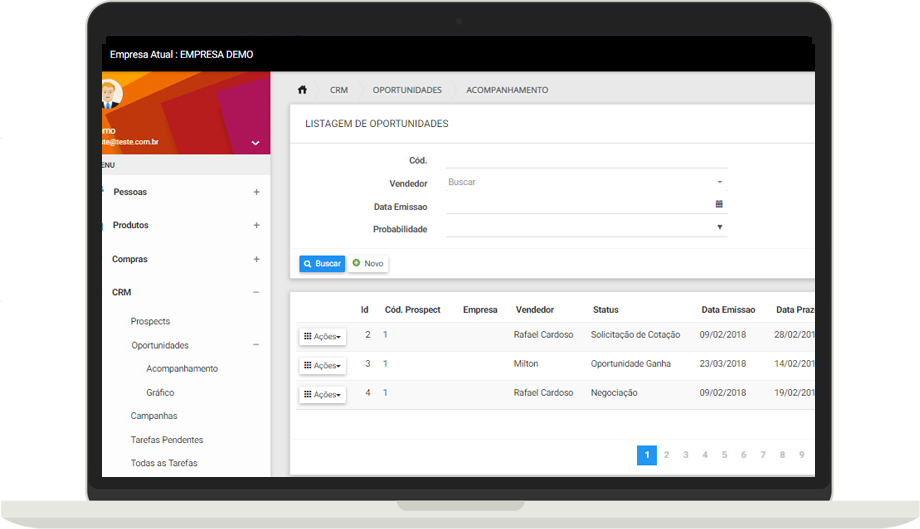Open calendar picker for Data Emissao
This screenshot has height=529, width=920.
[719, 204]
